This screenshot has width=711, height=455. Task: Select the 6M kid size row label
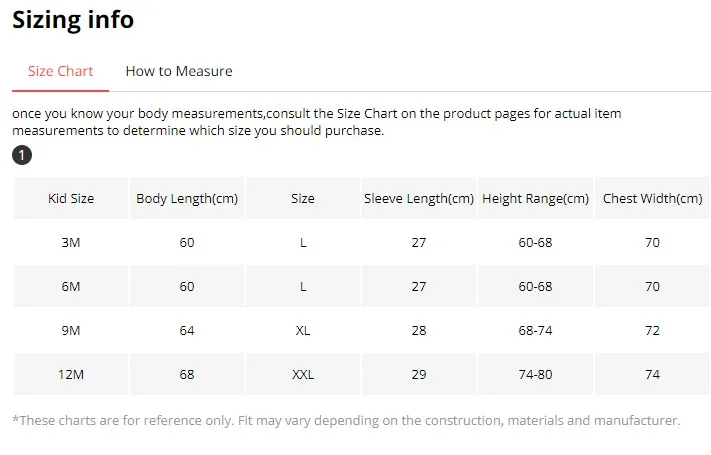pyautogui.click(x=71, y=287)
